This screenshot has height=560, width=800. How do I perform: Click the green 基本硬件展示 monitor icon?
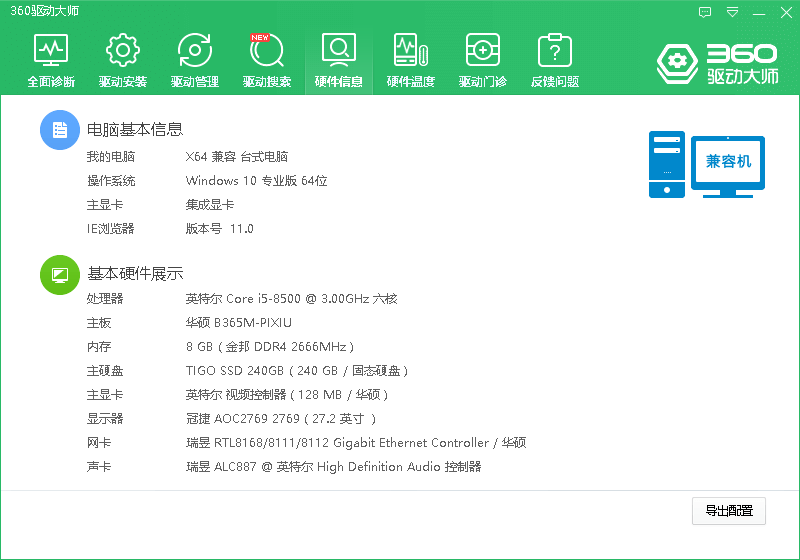(x=60, y=275)
